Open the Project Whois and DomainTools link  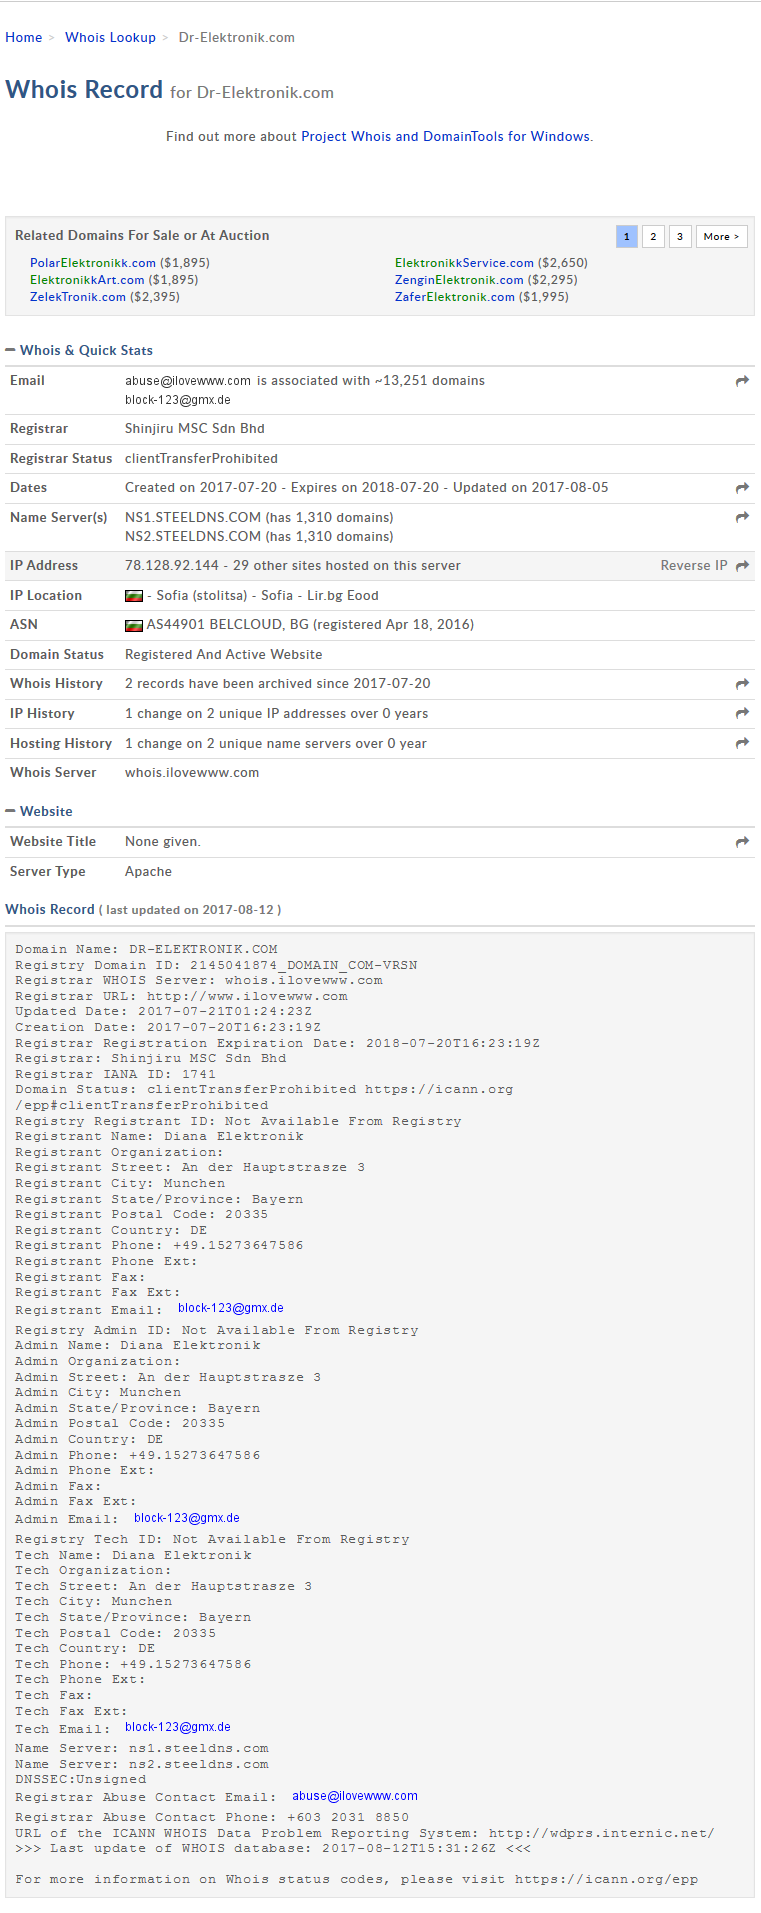coord(445,136)
